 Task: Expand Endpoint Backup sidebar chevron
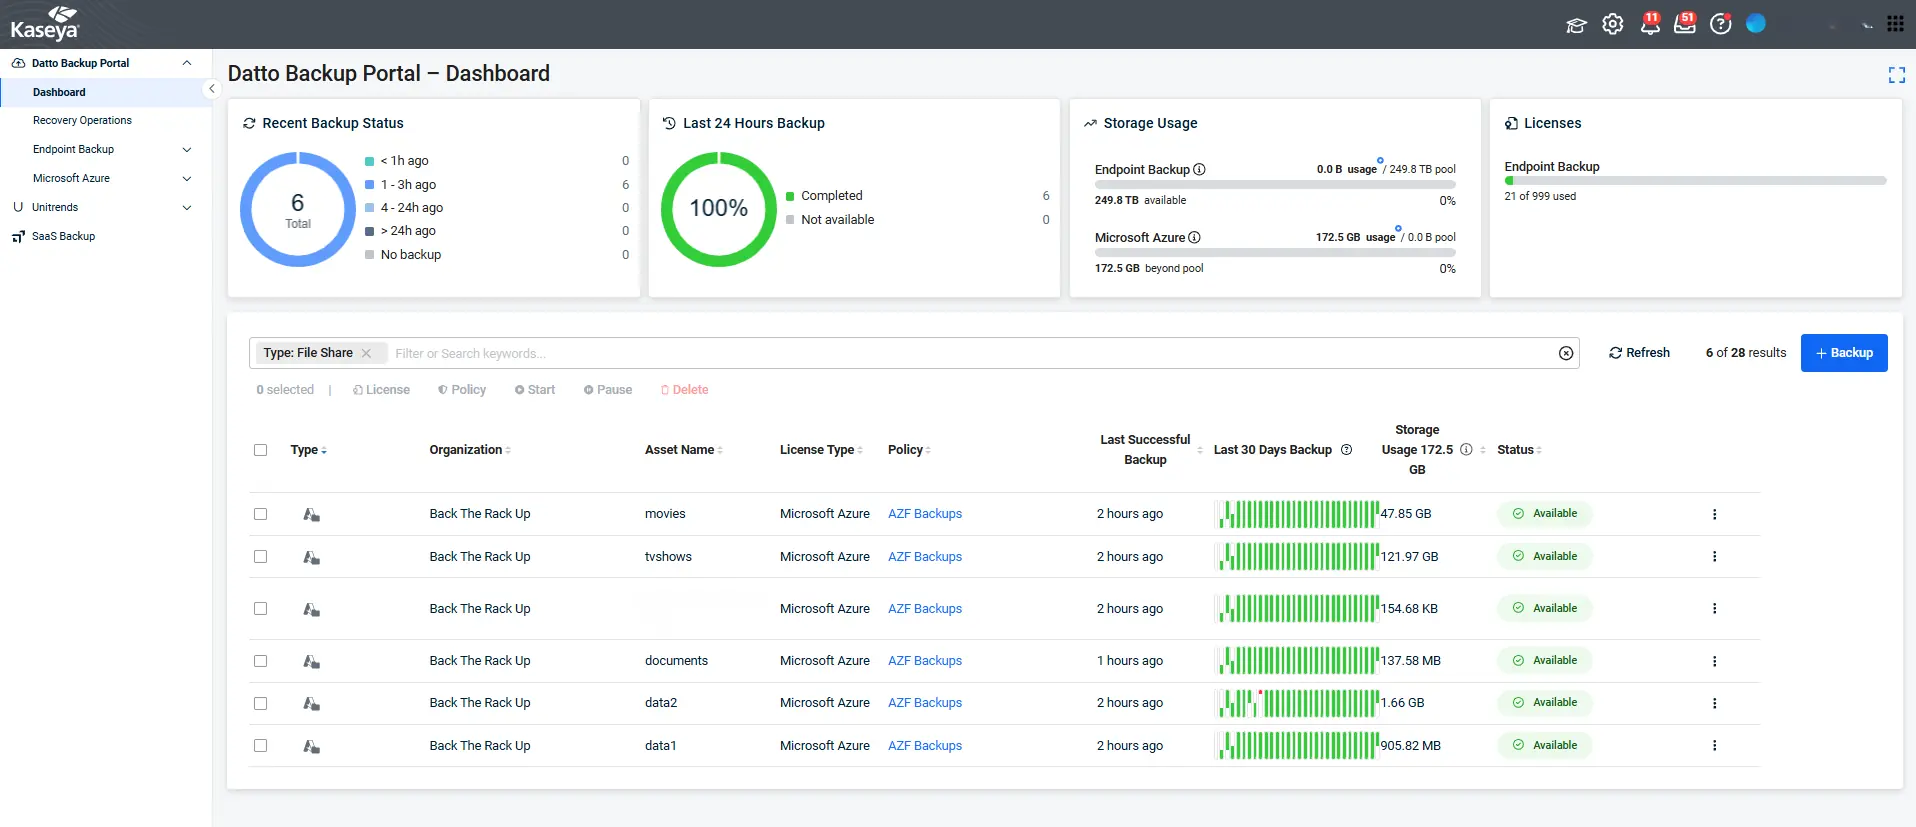pos(187,150)
